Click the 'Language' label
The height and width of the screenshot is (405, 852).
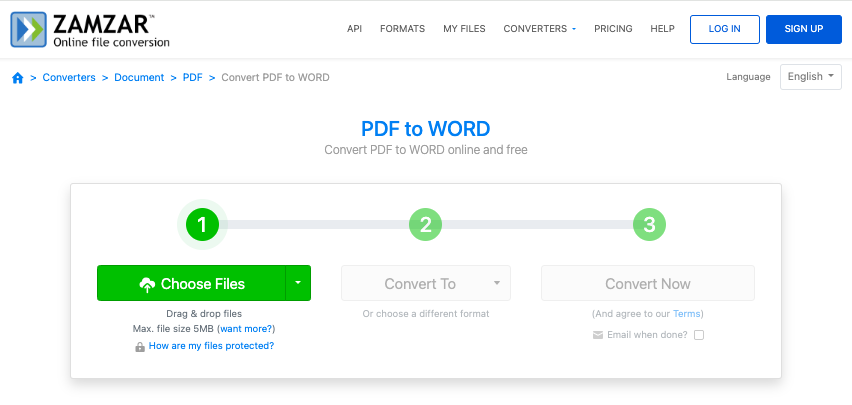pyautogui.click(x=748, y=77)
